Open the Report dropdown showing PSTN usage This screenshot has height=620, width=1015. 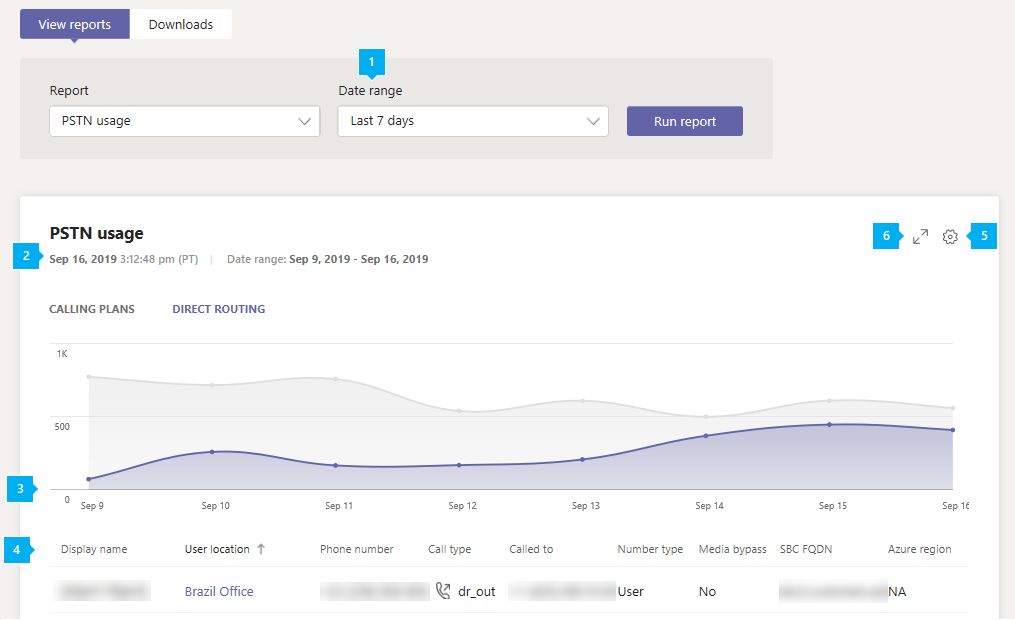coord(184,121)
